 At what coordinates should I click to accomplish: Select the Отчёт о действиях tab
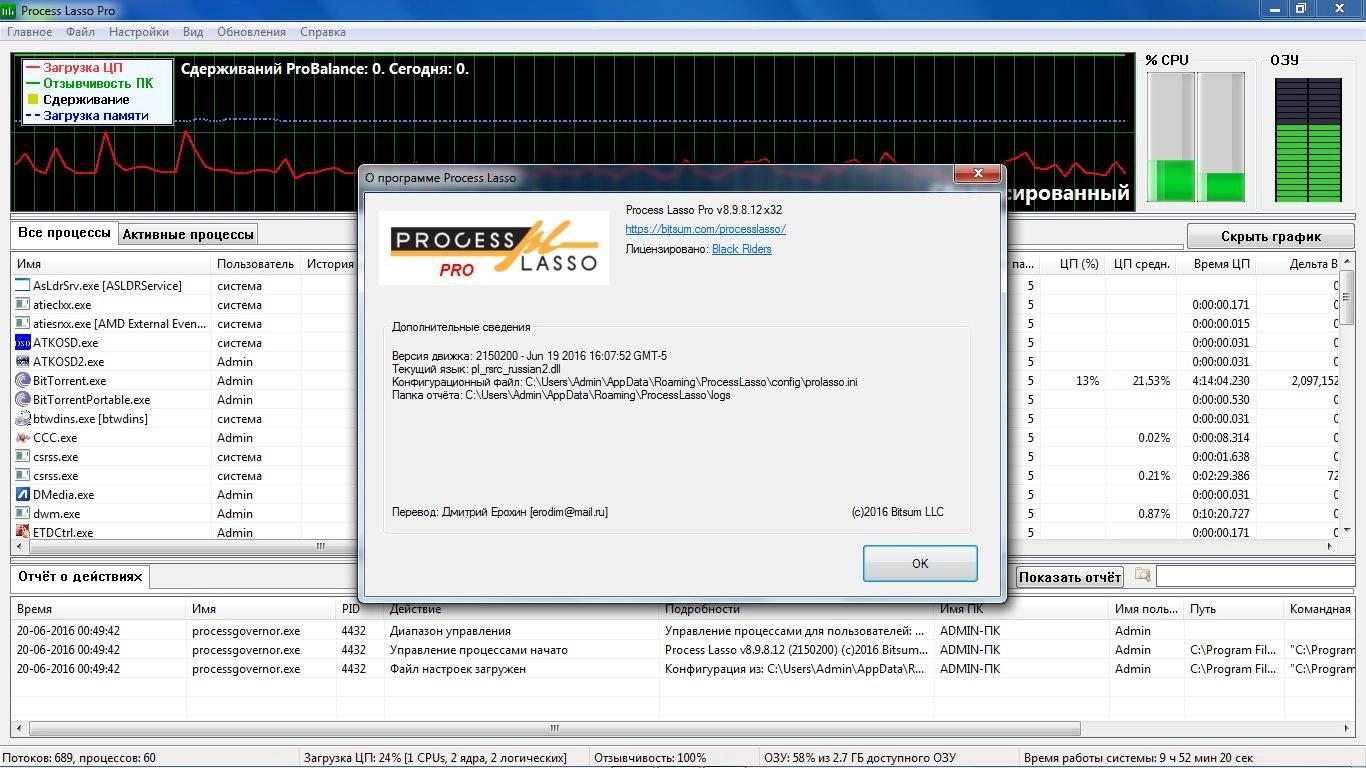tap(80, 577)
